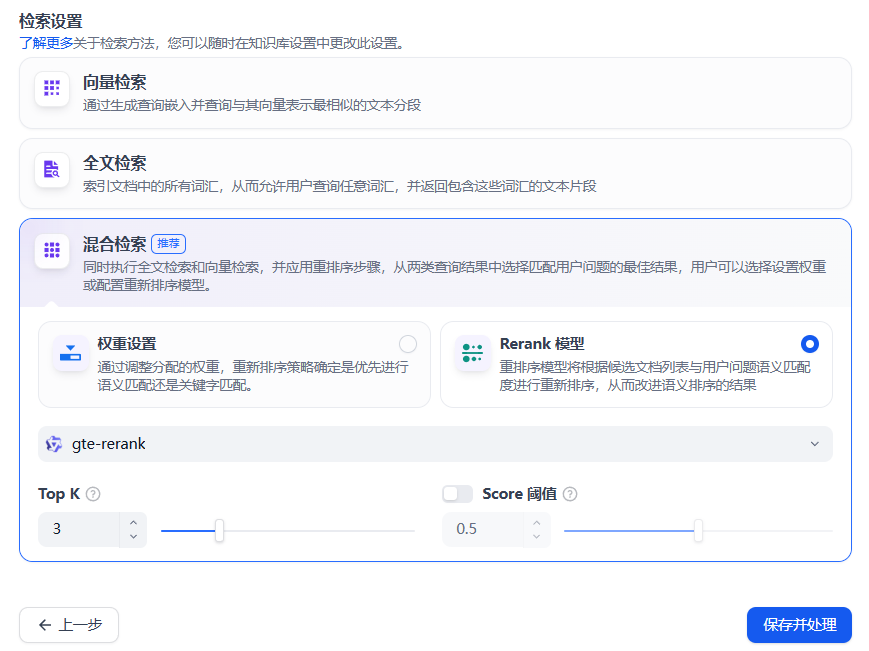This screenshot has width=869, height=651.
Task: Pick the Rerank 模型 card
Action: [636, 365]
